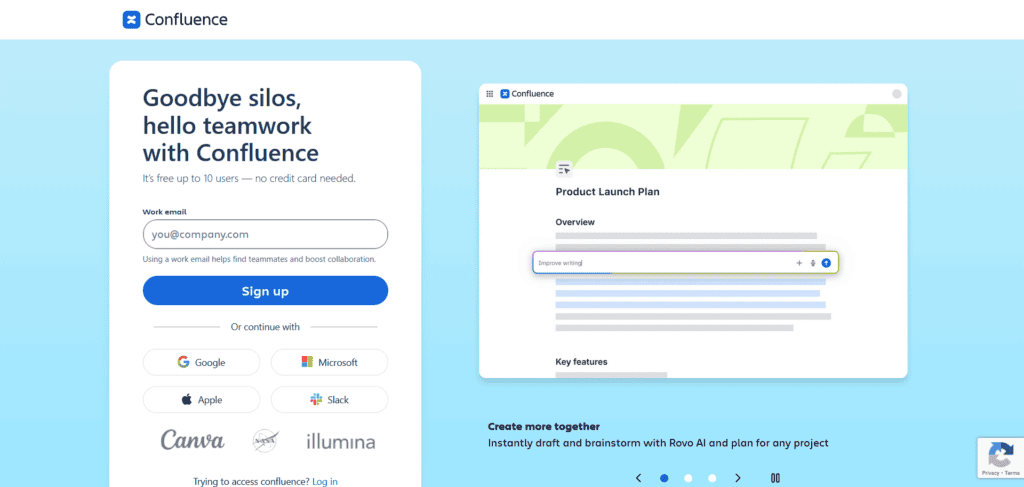Screen dimensions: 1024x487
Task: Click the microphone icon in the Improve writing bar
Action: pyautogui.click(x=813, y=262)
